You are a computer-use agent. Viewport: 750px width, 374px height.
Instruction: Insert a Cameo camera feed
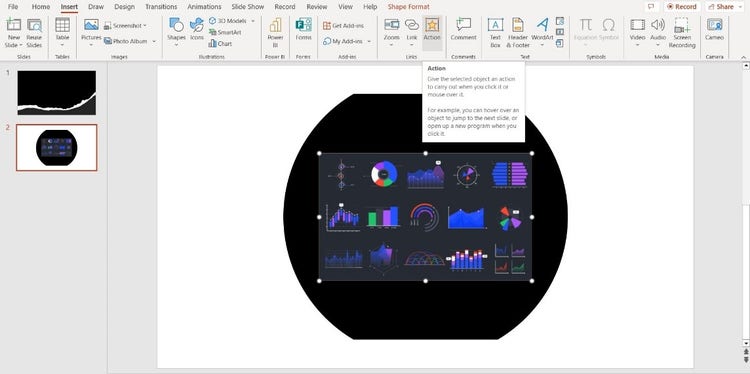(x=715, y=29)
